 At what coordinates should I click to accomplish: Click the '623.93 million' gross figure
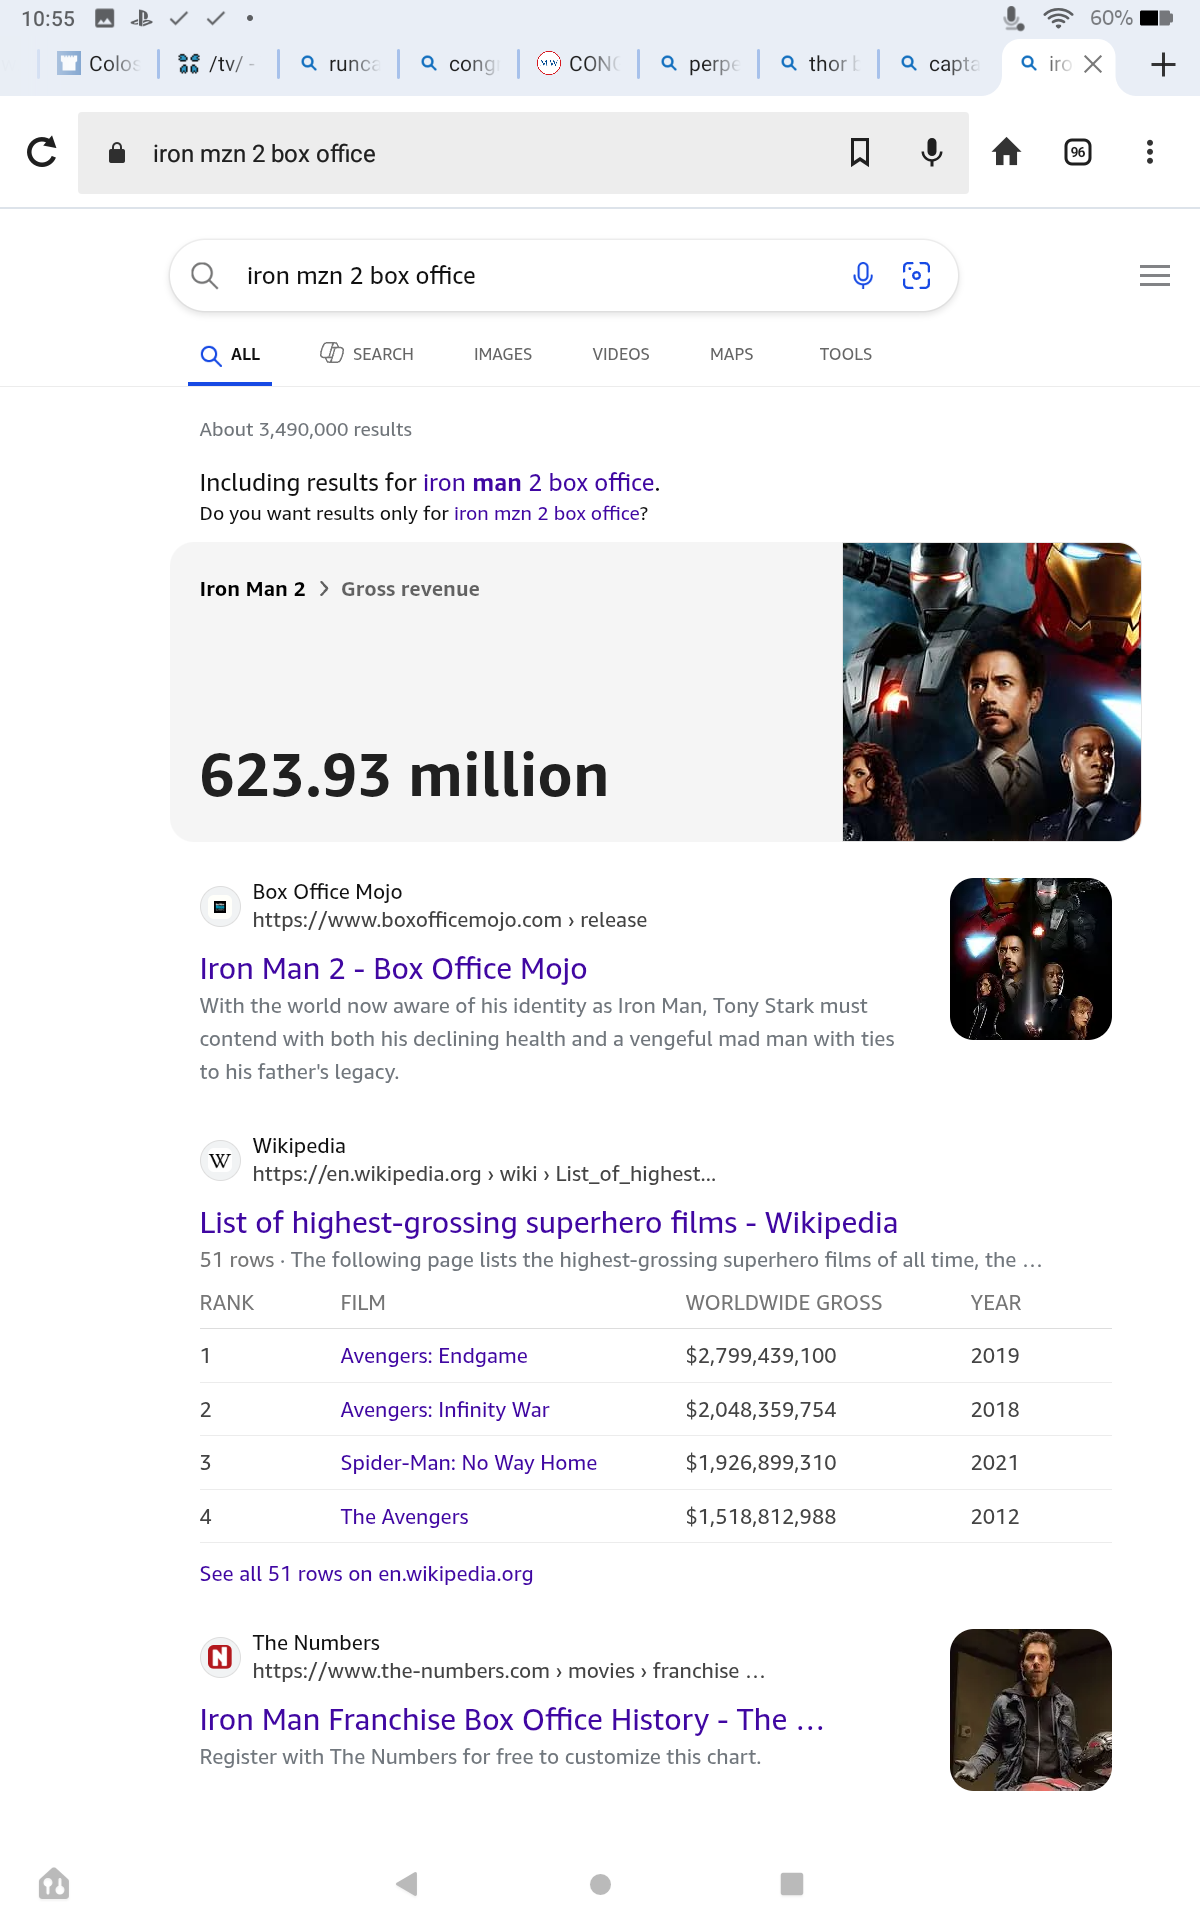pos(404,775)
